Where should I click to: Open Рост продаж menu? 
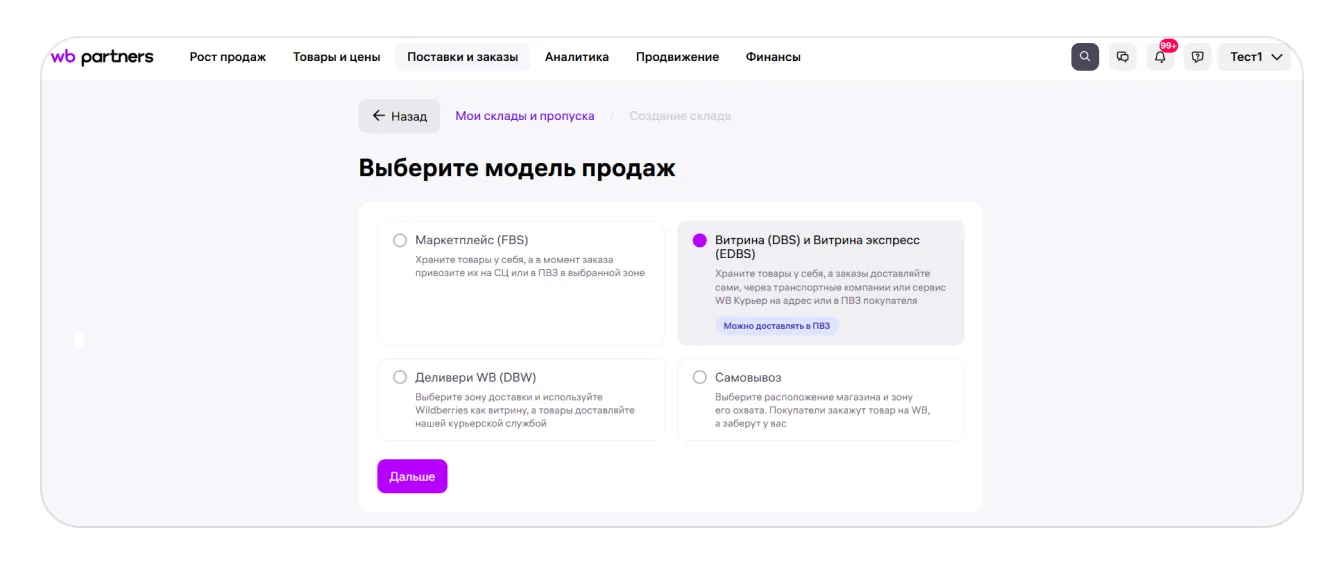[x=228, y=57]
